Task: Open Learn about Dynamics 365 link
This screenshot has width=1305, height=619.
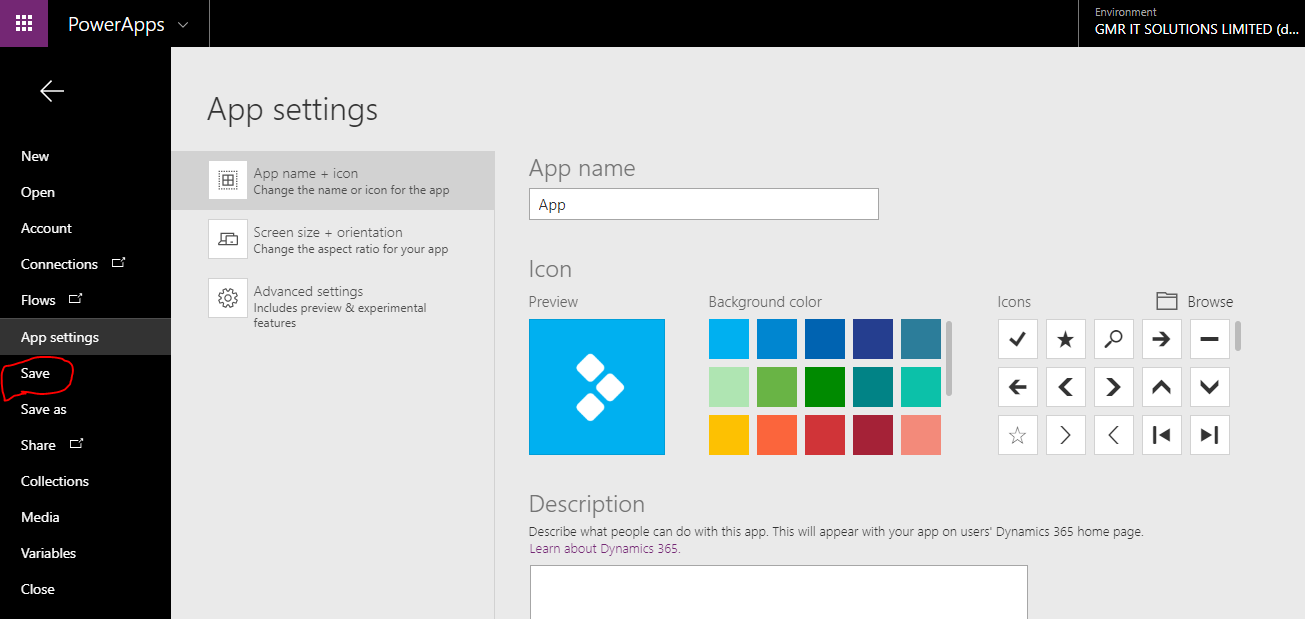Action: pyautogui.click(x=604, y=549)
